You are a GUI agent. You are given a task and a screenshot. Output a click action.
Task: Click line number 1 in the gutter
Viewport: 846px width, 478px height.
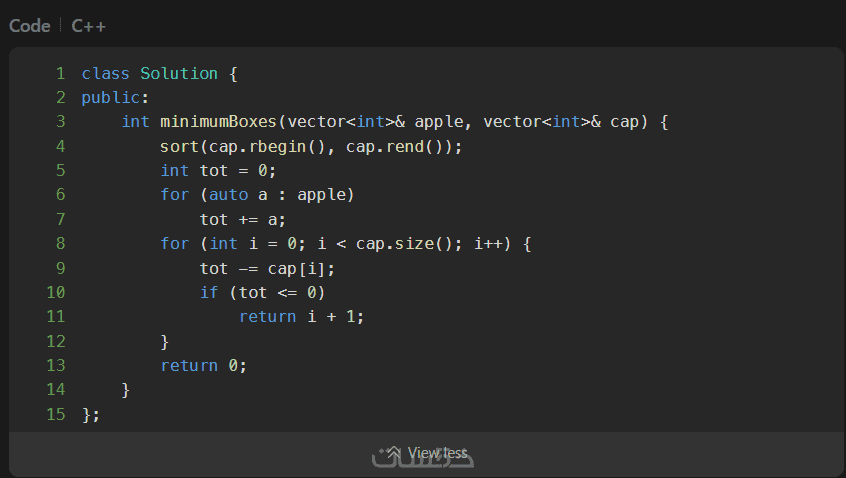(x=60, y=73)
